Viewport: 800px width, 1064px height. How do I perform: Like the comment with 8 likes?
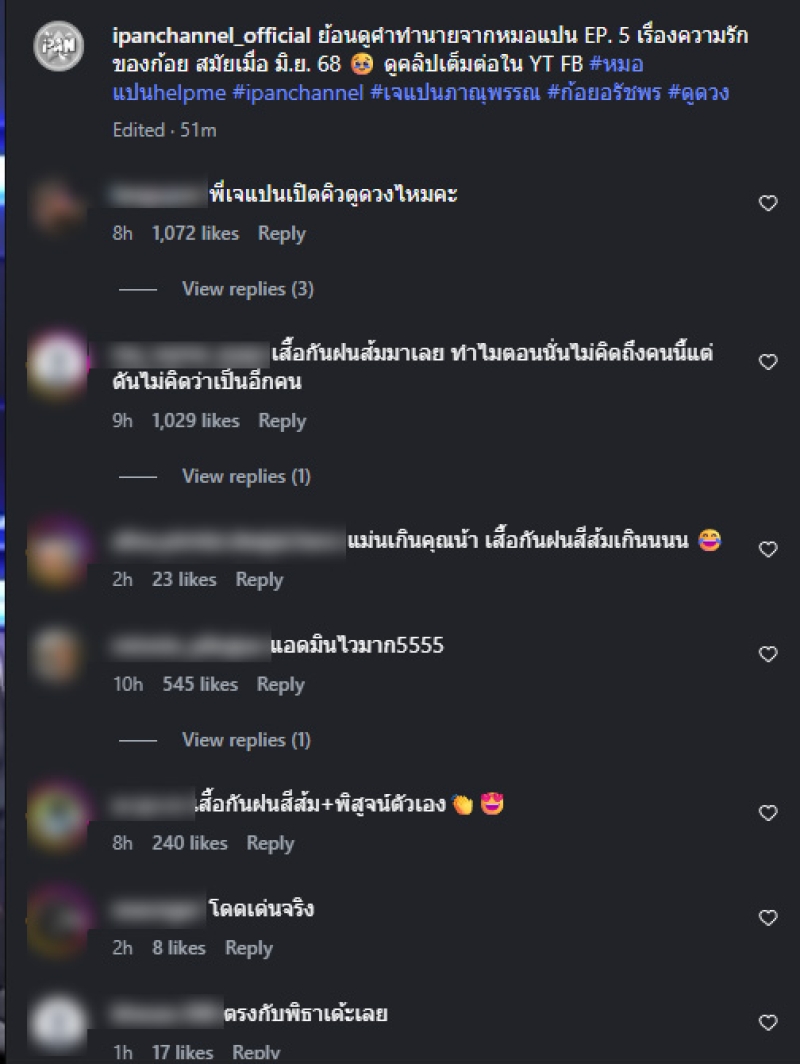coord(767,918)
